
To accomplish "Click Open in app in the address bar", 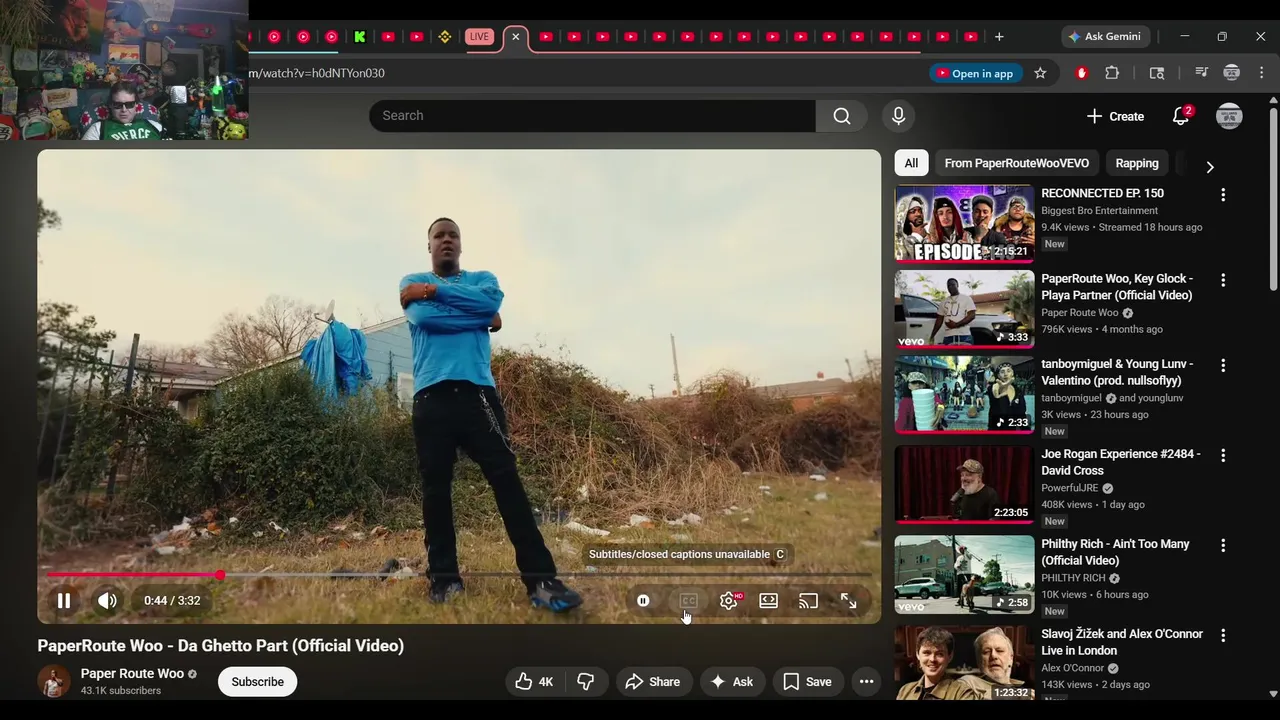I will [x=974, y=73].
